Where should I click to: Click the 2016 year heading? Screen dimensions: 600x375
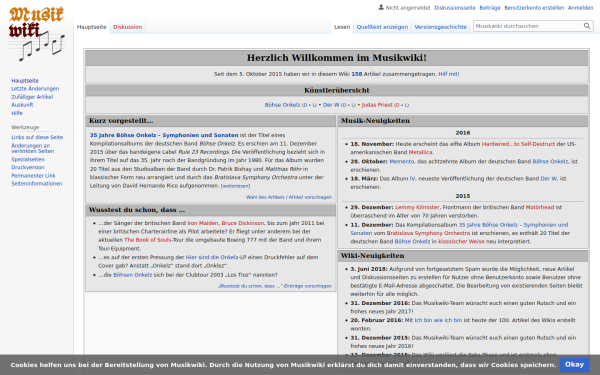[463, 133]
